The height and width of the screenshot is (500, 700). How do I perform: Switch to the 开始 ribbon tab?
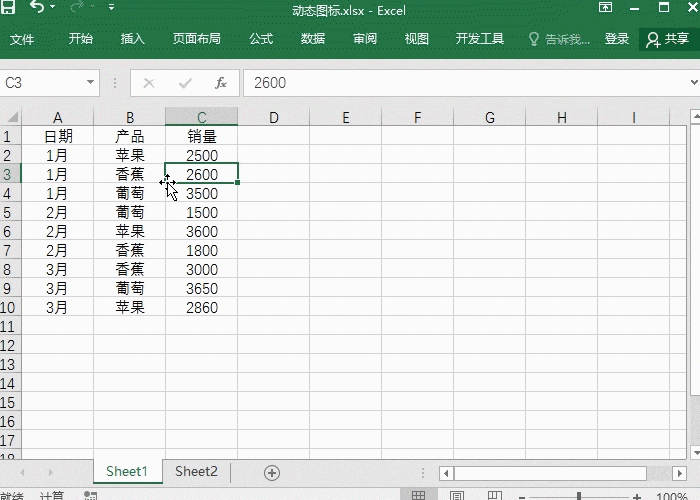(x=81, y=39)
